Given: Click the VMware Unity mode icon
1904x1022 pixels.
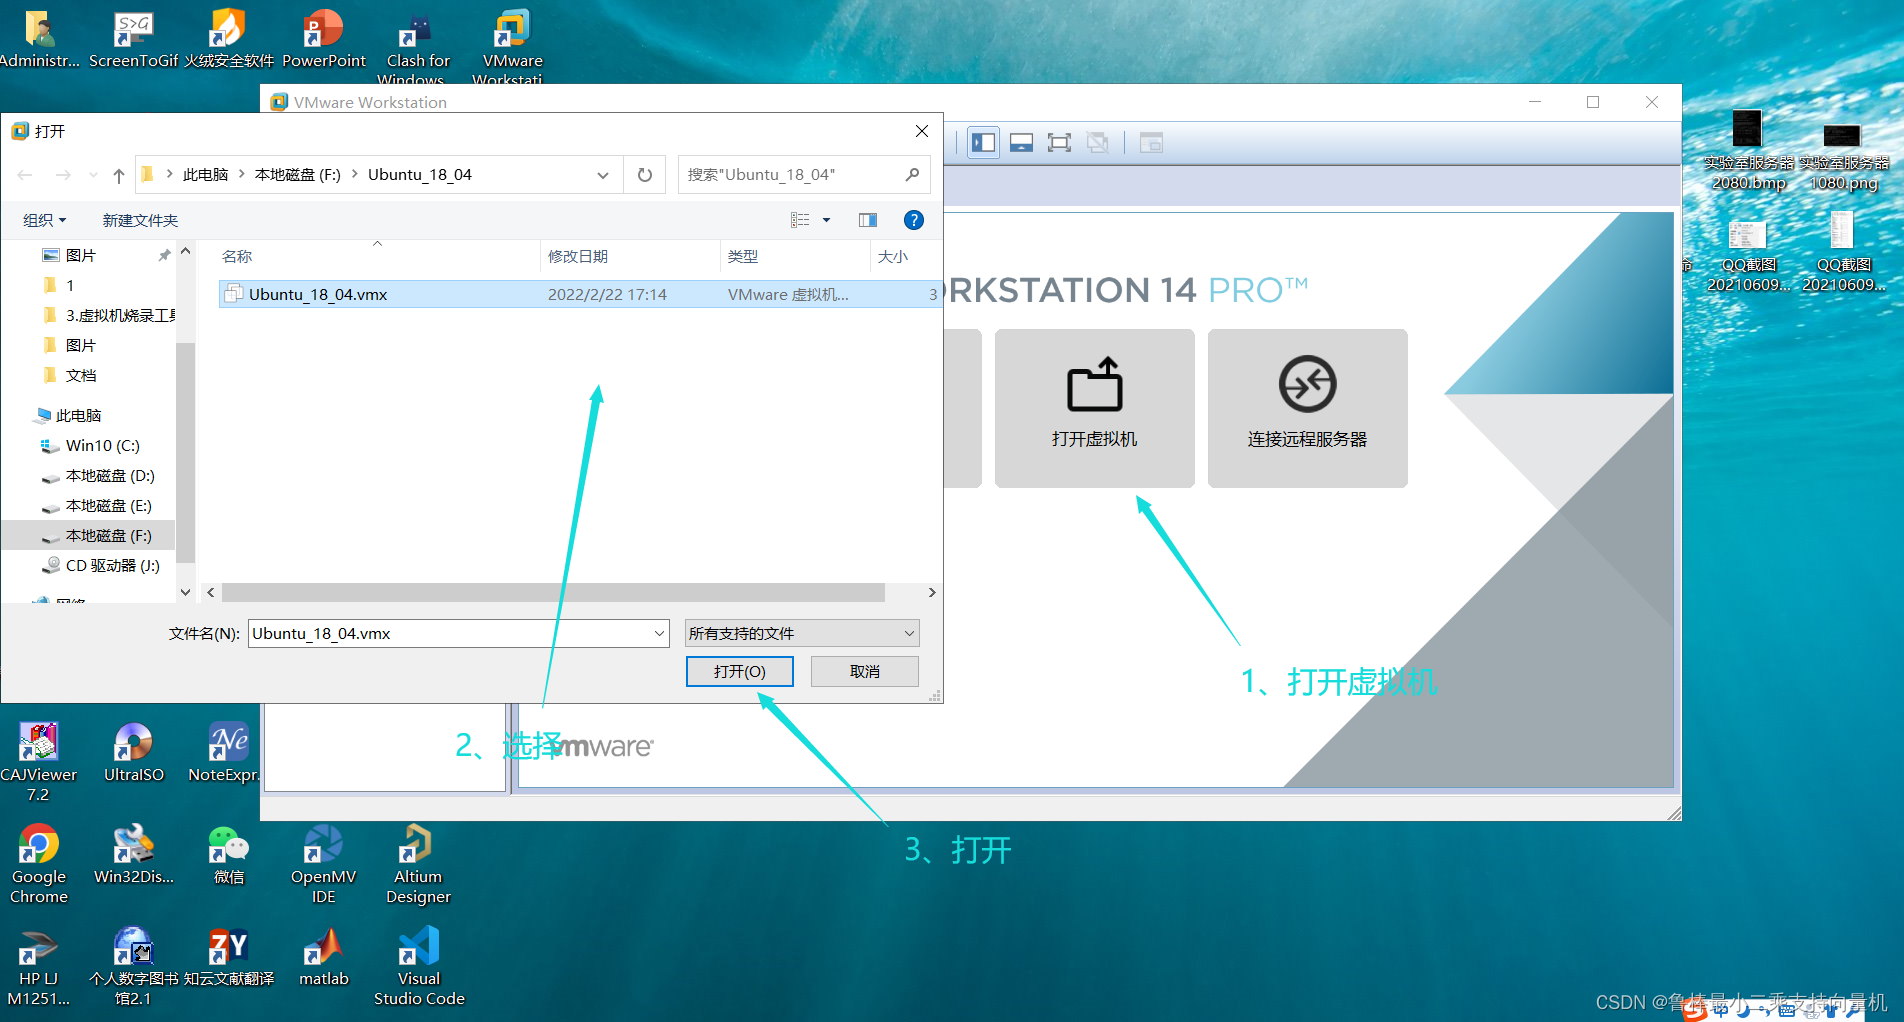Looking at the screenshot, I should [1097, 143].
